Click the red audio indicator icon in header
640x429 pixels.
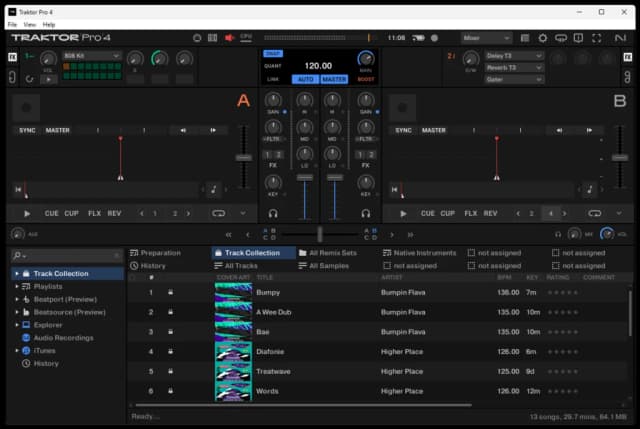click(x=229, y=38)
